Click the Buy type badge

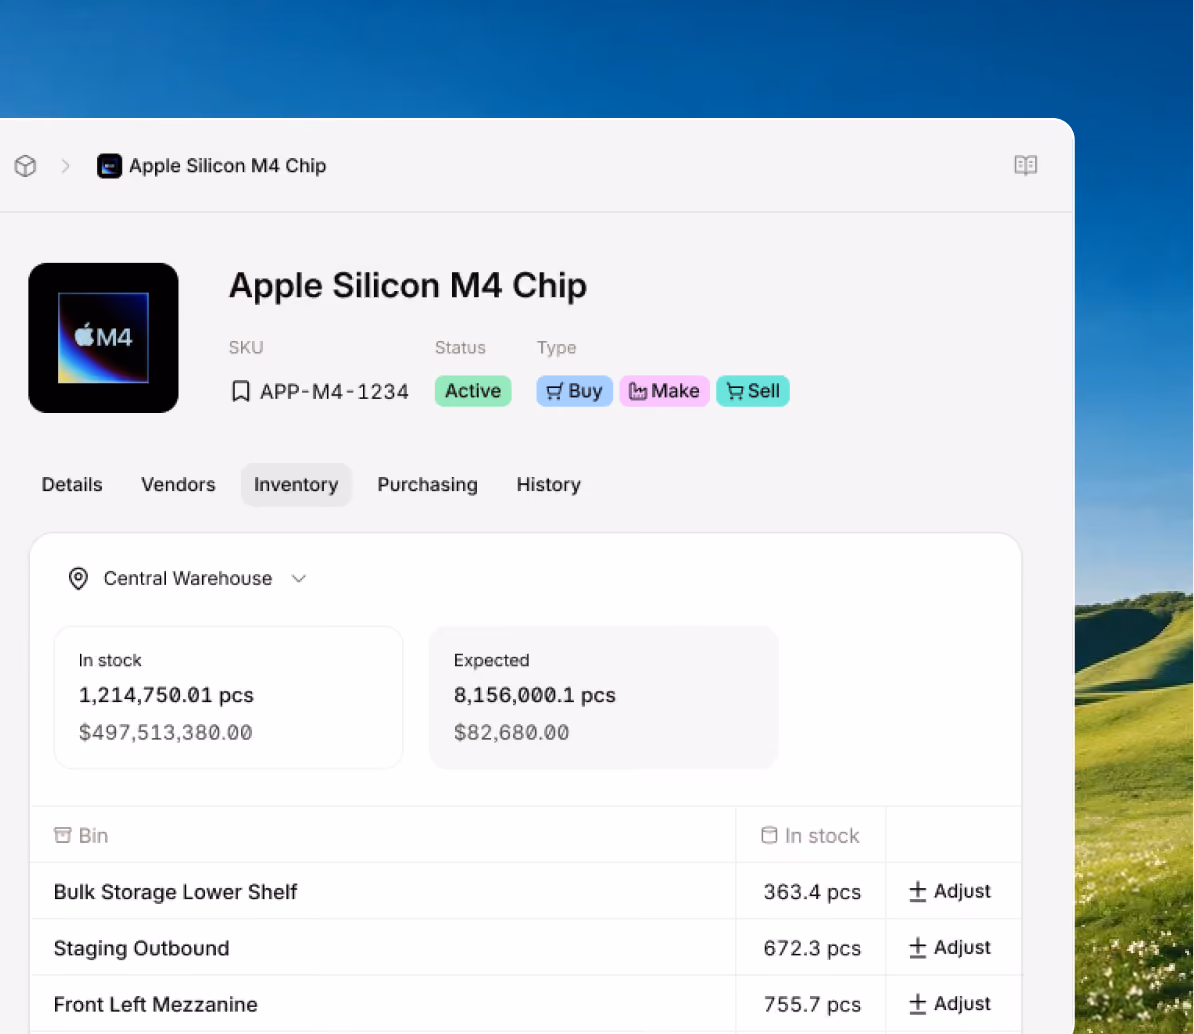coord(574,391)
